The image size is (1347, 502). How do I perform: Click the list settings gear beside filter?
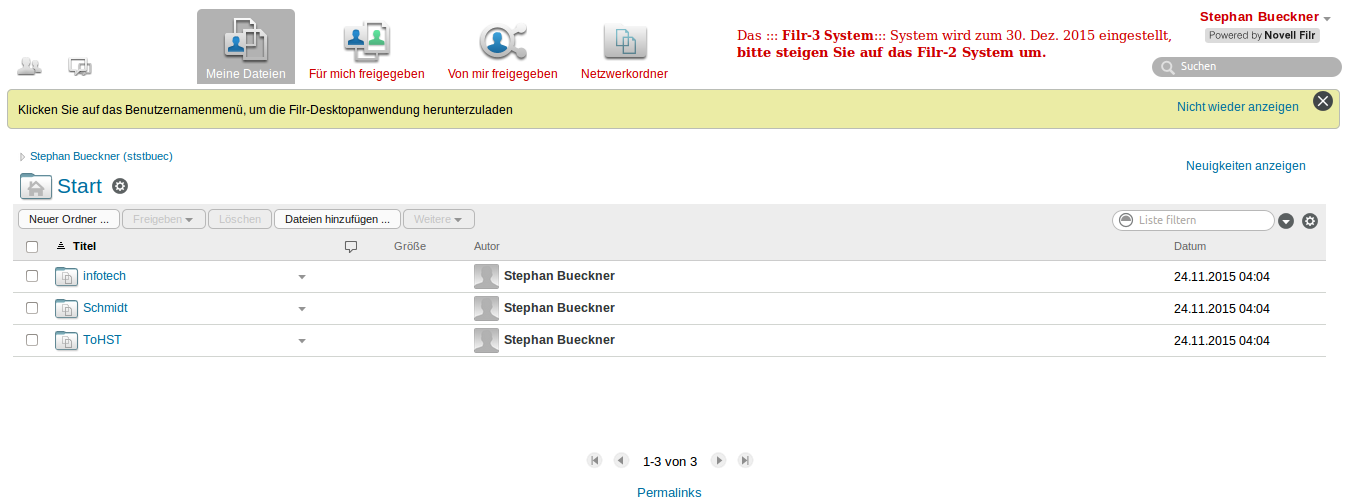pyautogui.click(x=1310, y=221)
